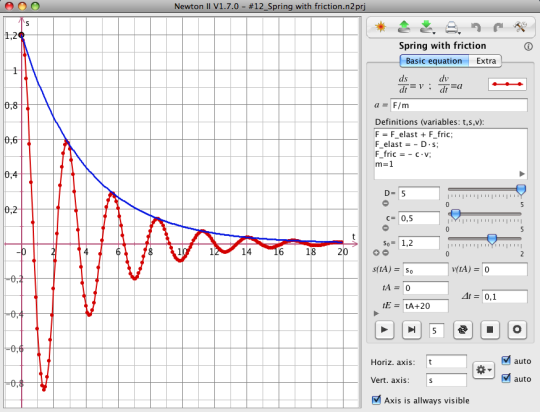This screenshot has width=540, height=412.
Task: Add a parameter with the plus icon
Action: 376,253
